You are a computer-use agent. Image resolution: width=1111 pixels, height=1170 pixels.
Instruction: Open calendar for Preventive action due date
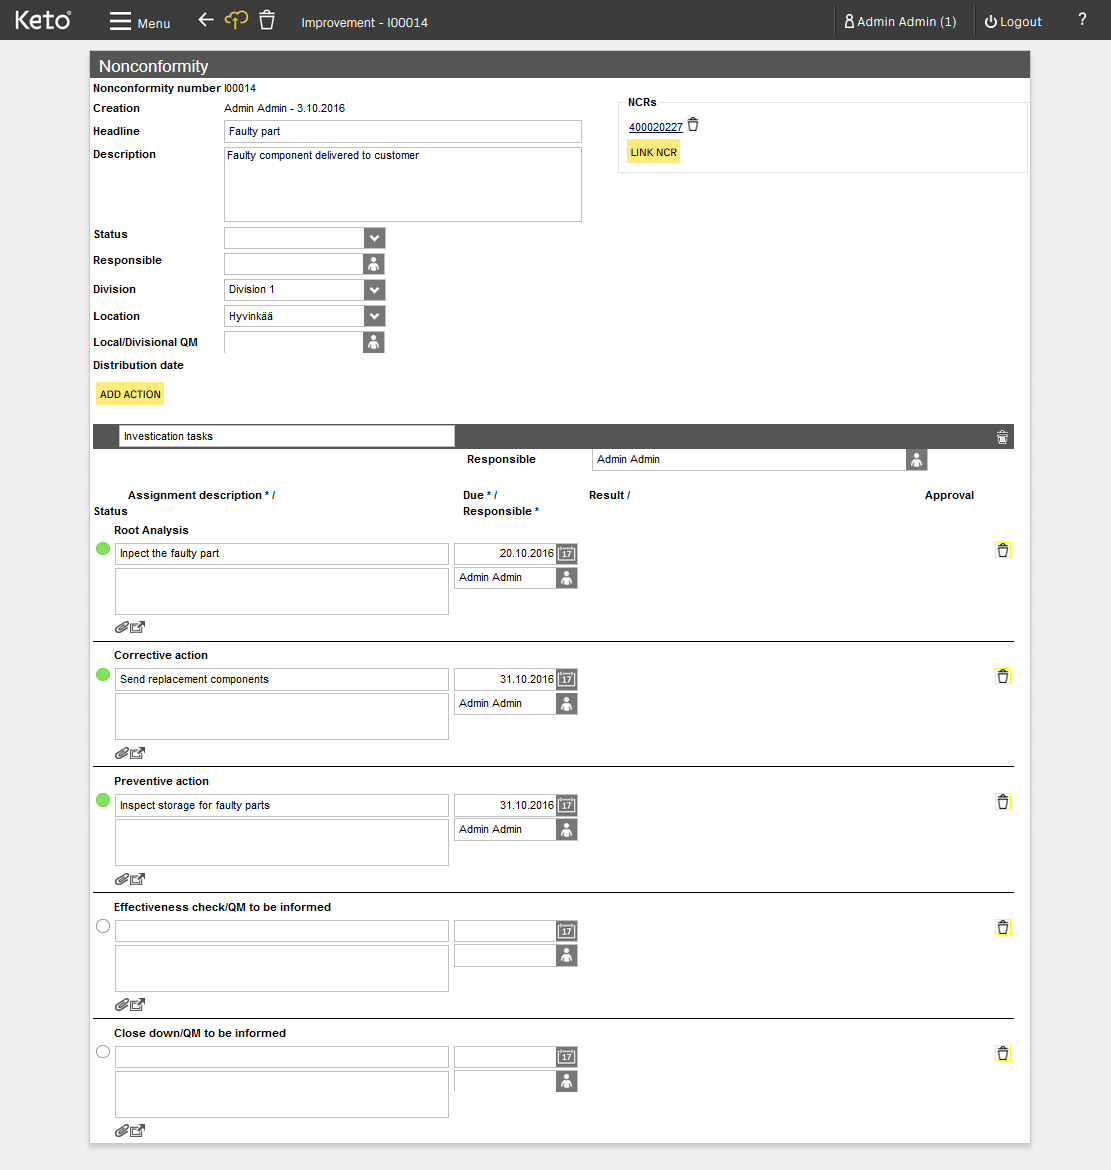(567, 806)
